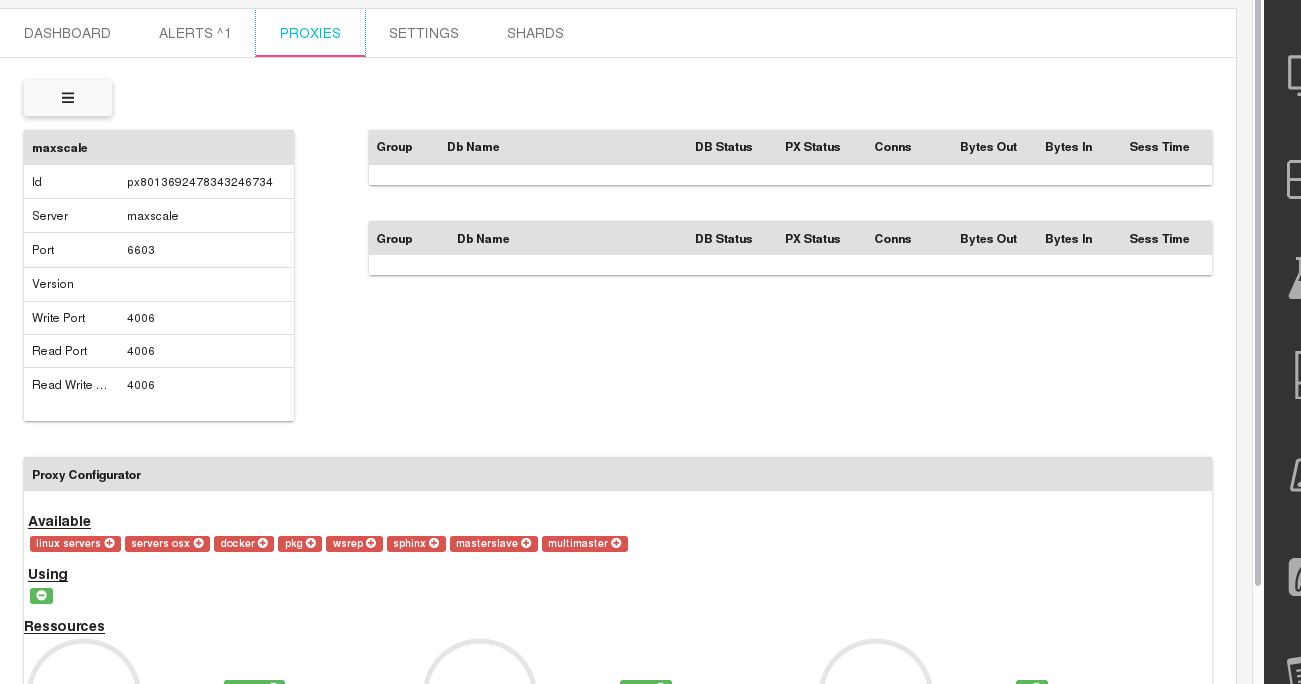Click the Port value 6603
The height and width of the screenshot is (684, 1301).
pyautogui.click(x=141, y=250)
